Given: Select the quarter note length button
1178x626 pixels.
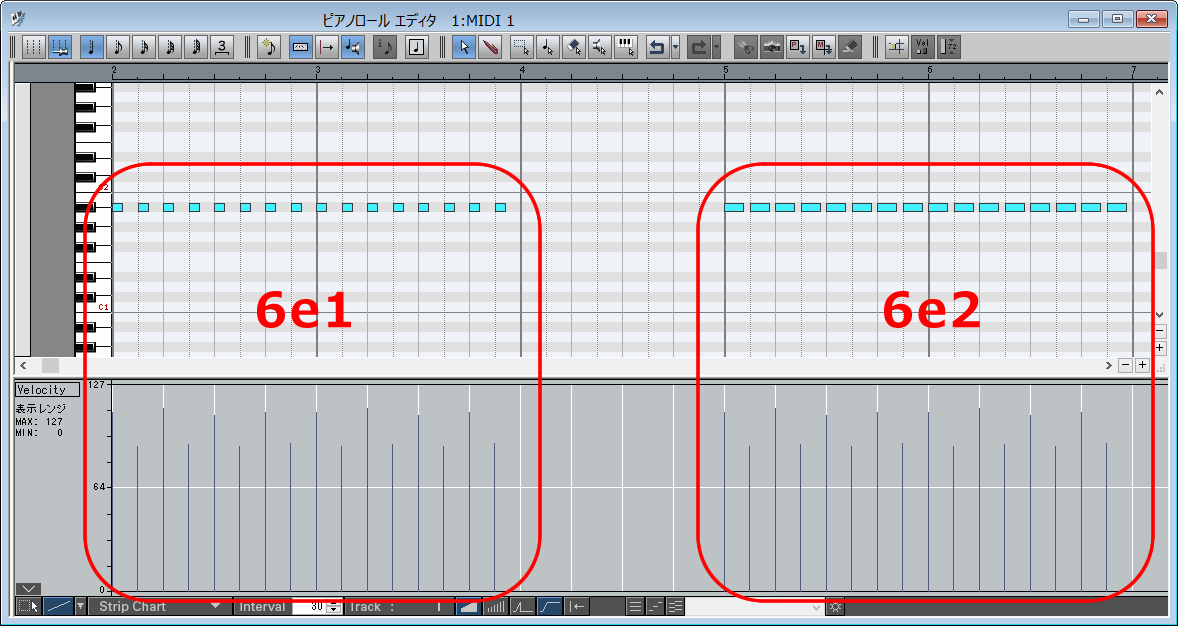Looking at the screenshot, I should [92, 47].
